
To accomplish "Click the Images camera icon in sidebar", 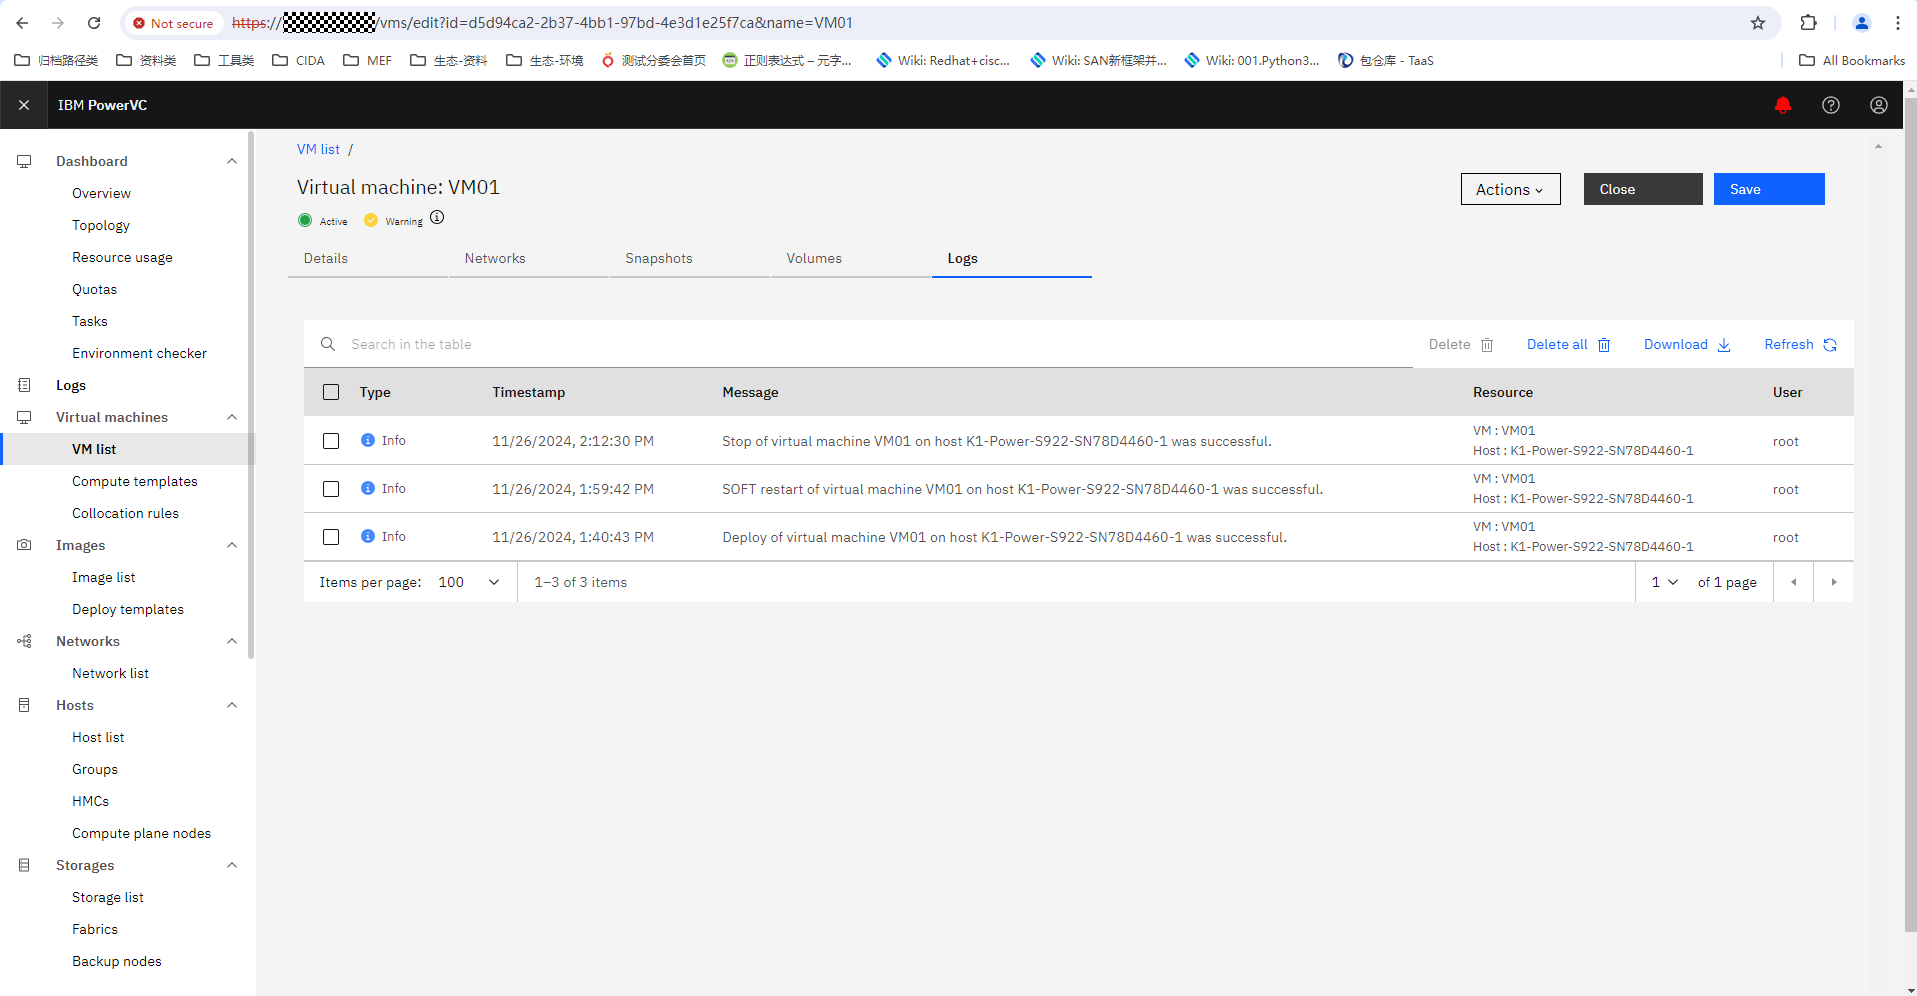I will coord(24,545).
